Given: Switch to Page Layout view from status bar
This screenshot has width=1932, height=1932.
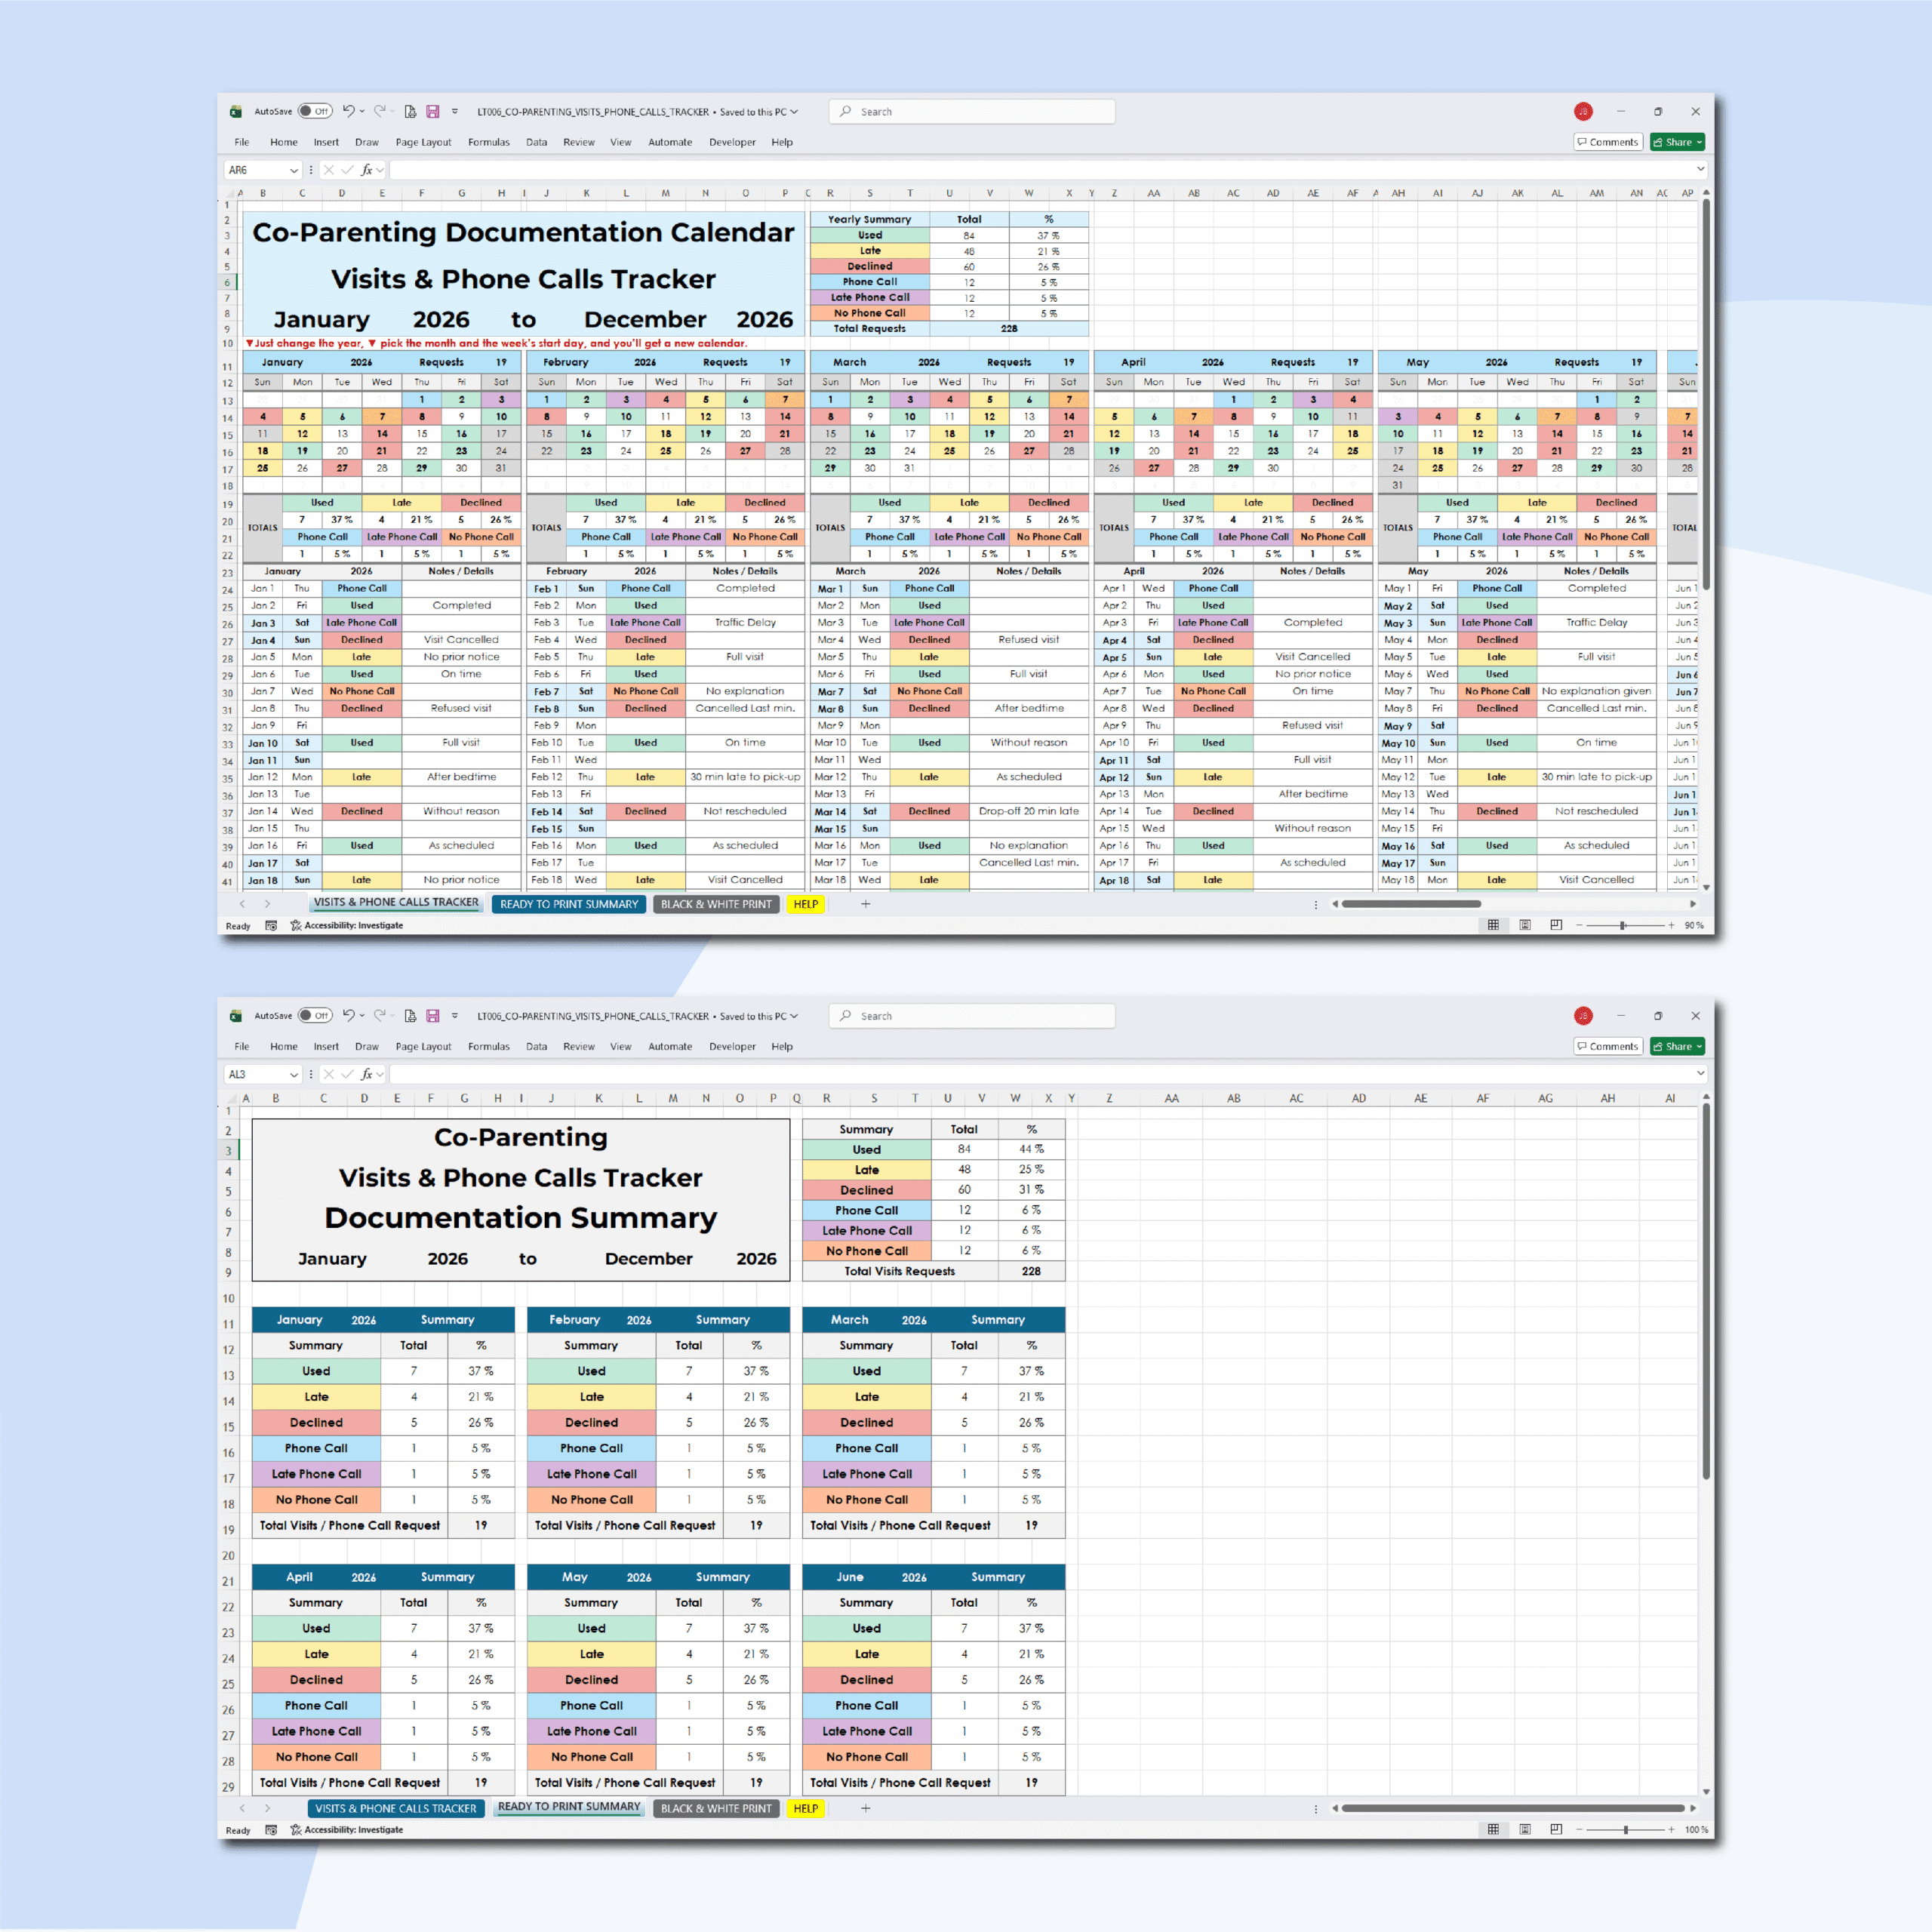Looking at the screenshot, I should 1524,925.
